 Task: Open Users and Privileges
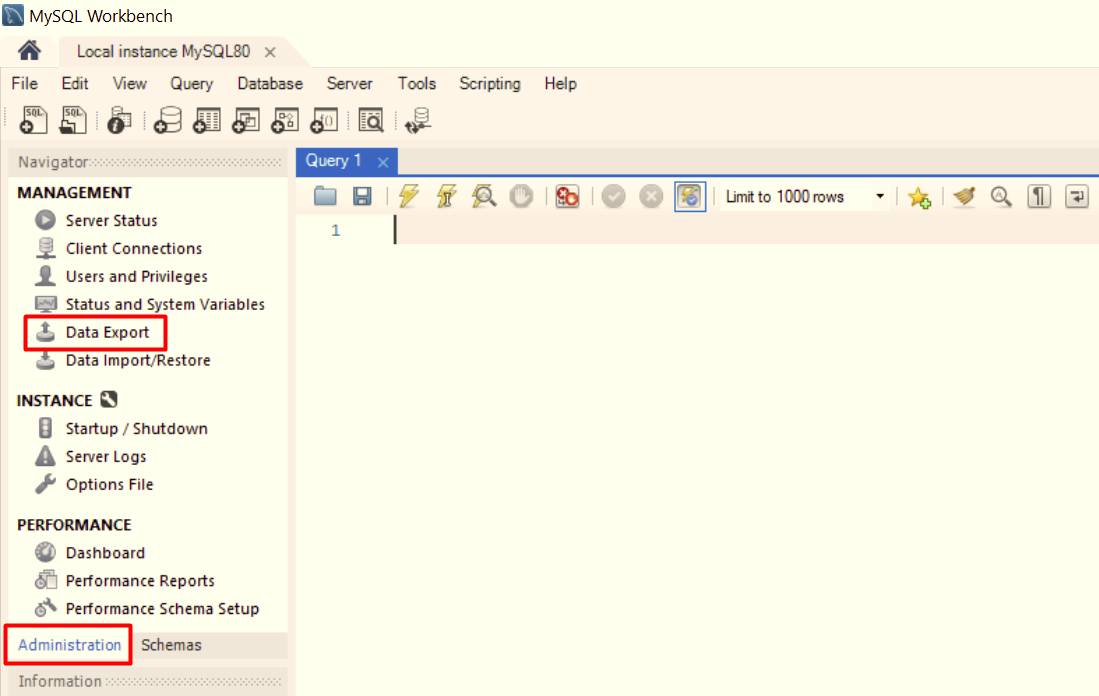[137, 276]
